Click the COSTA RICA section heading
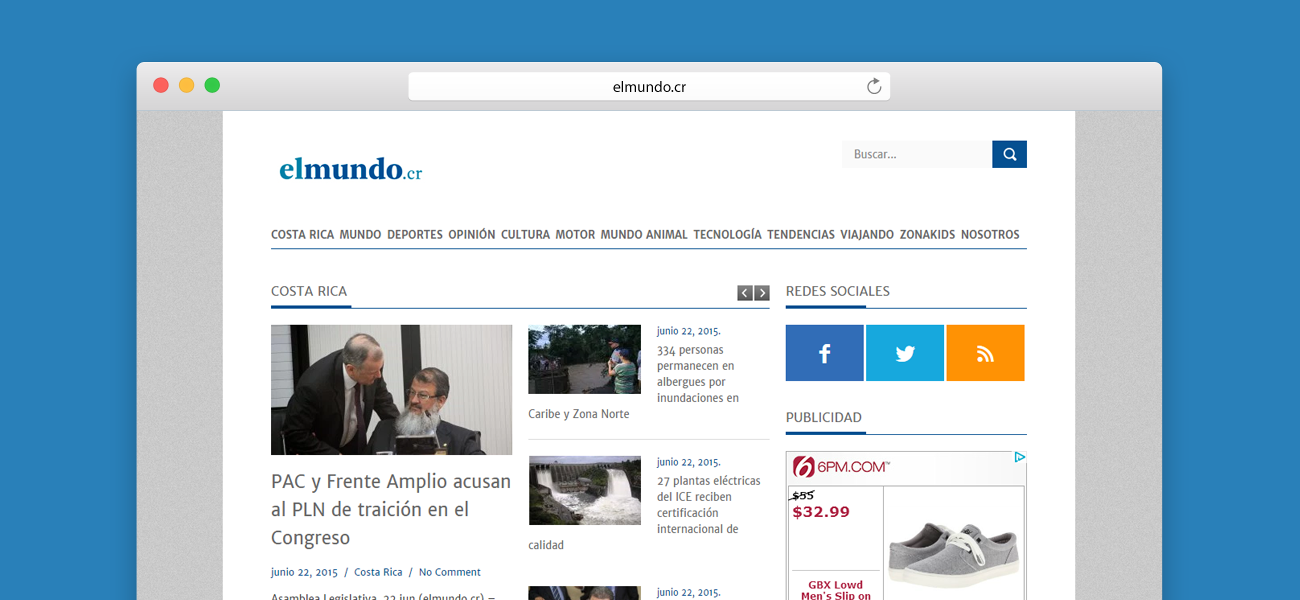Image resolution: width=1300 pixels, height=600 pixels. pyautogui.click(x=309, y=291)
